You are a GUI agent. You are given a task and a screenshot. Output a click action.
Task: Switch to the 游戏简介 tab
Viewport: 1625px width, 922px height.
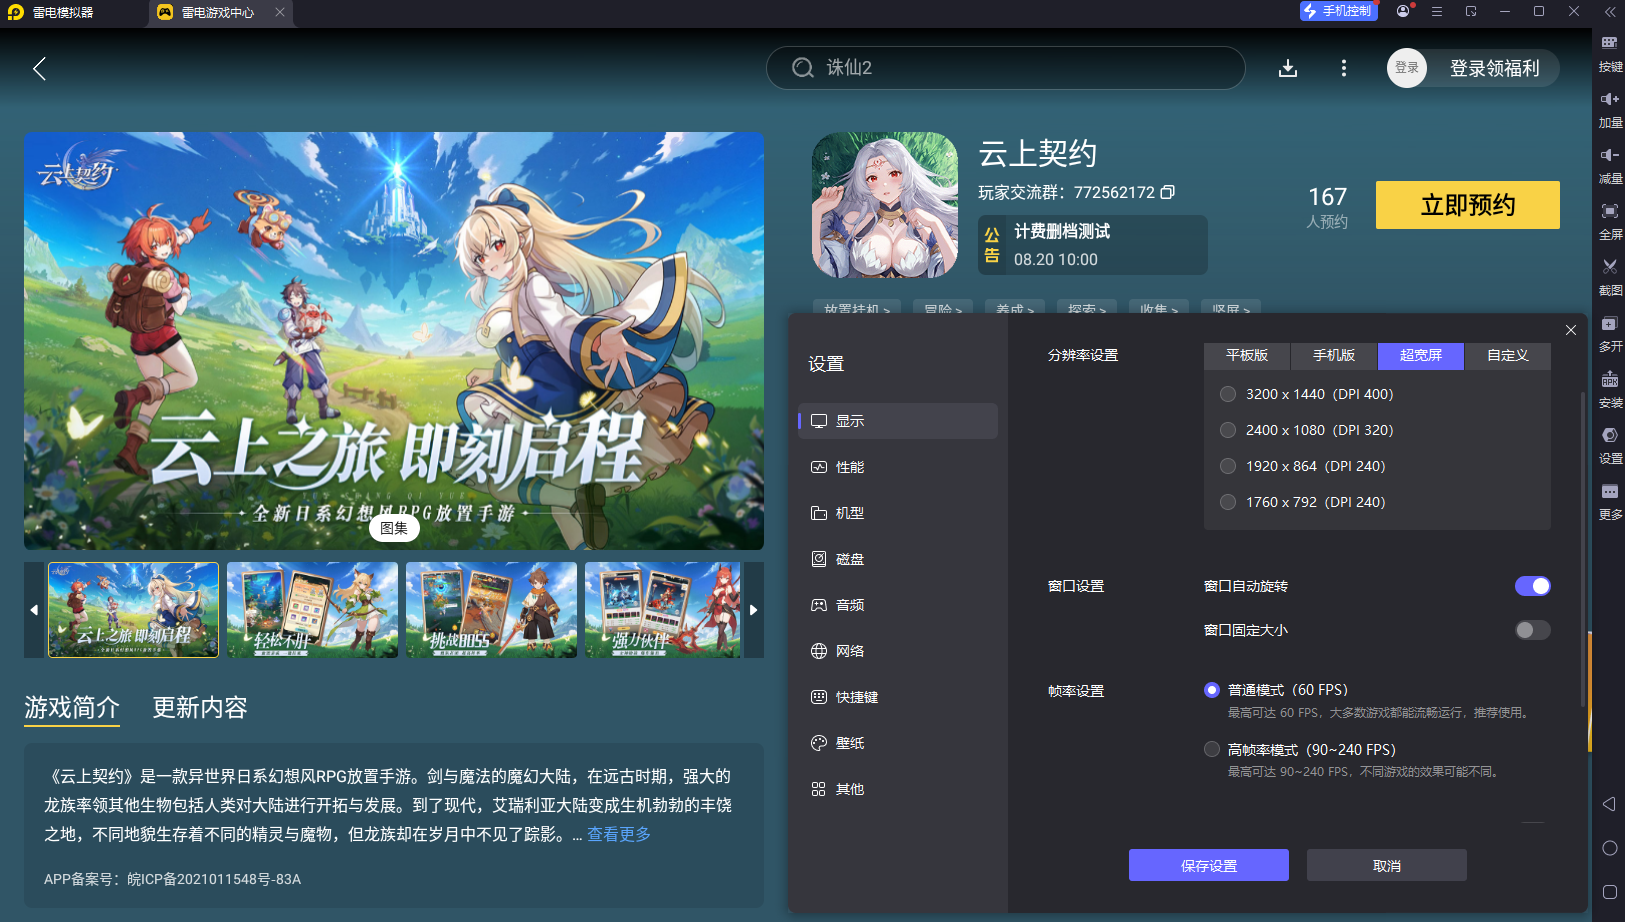(72, 708)
